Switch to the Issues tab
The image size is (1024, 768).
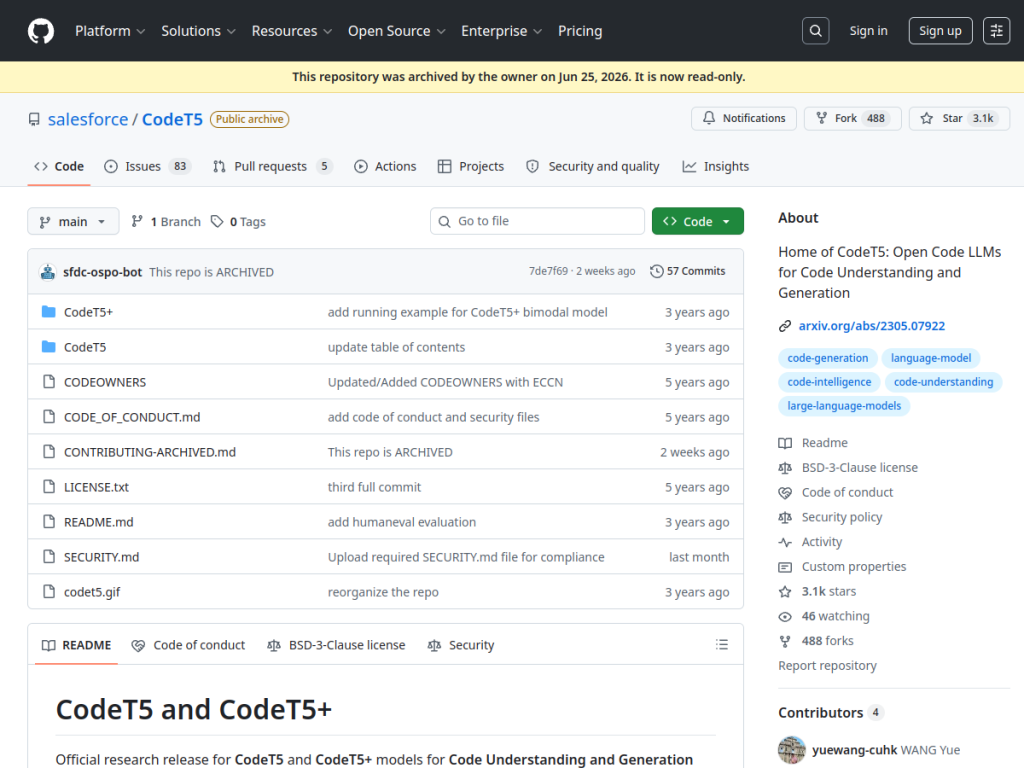148,167
